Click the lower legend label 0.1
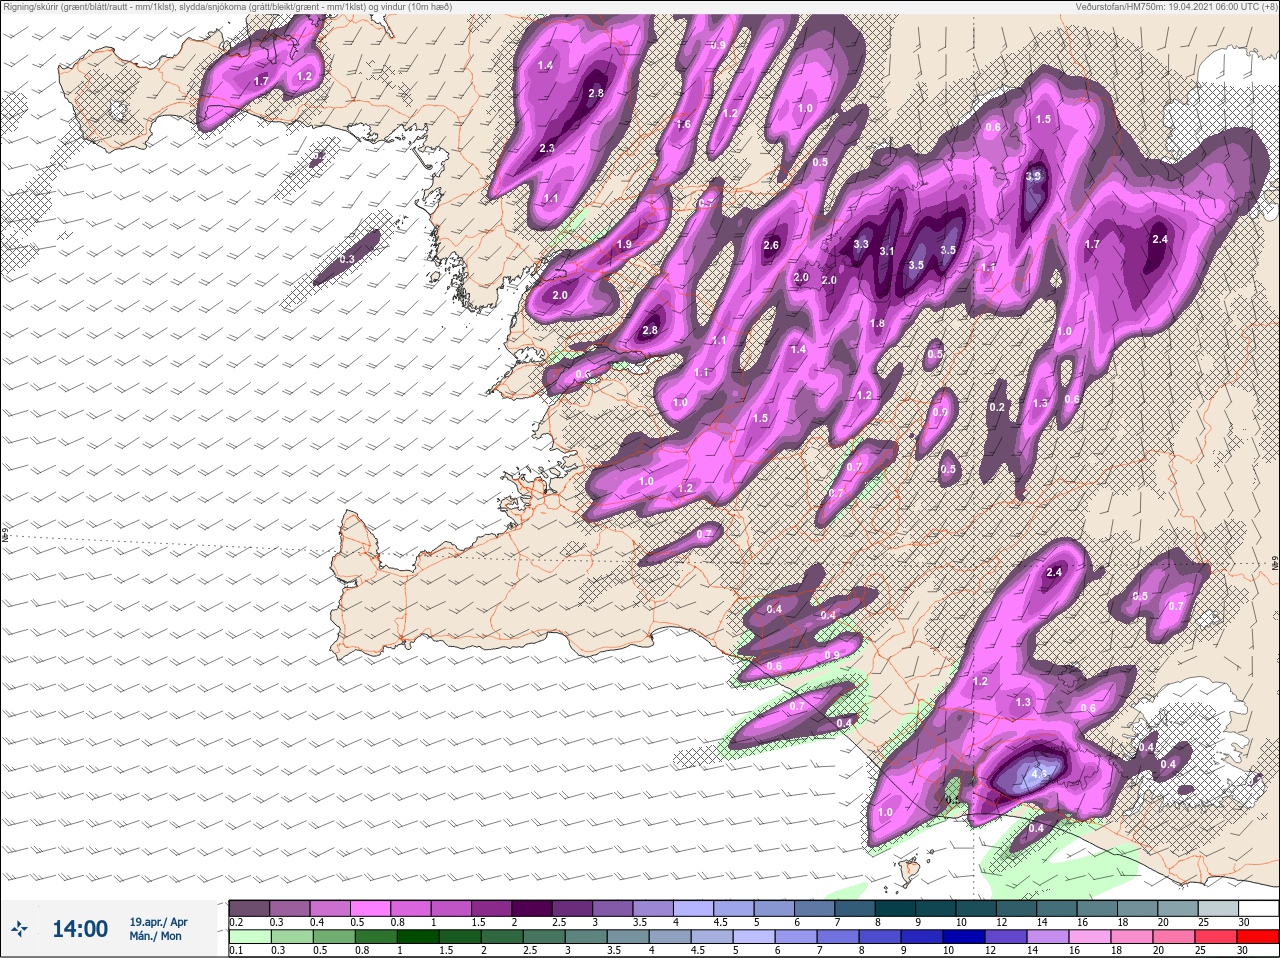 tap(235, 951)
